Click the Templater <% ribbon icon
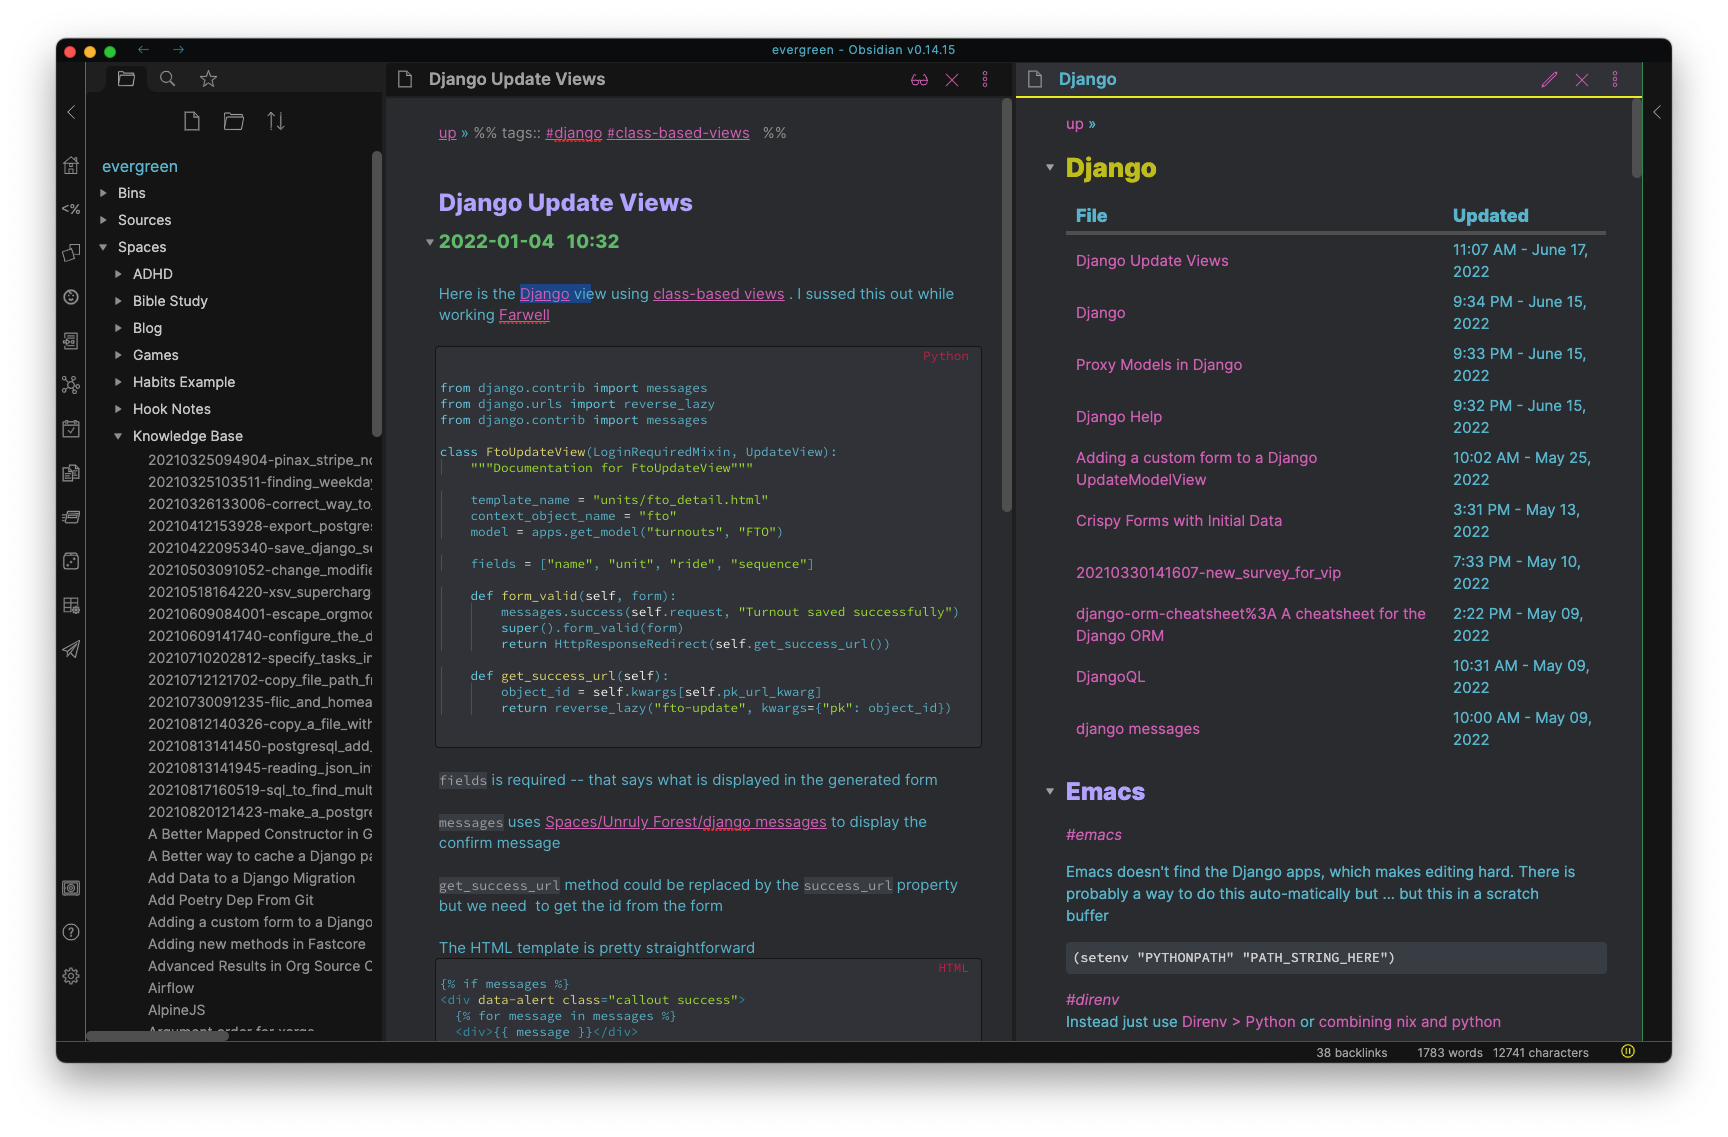 [71, 209]
